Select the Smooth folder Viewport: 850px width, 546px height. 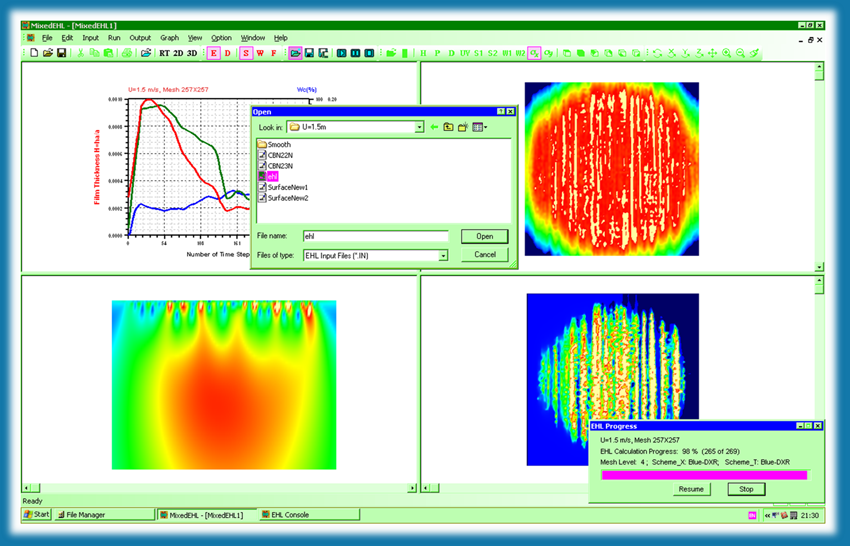[275, 145]
